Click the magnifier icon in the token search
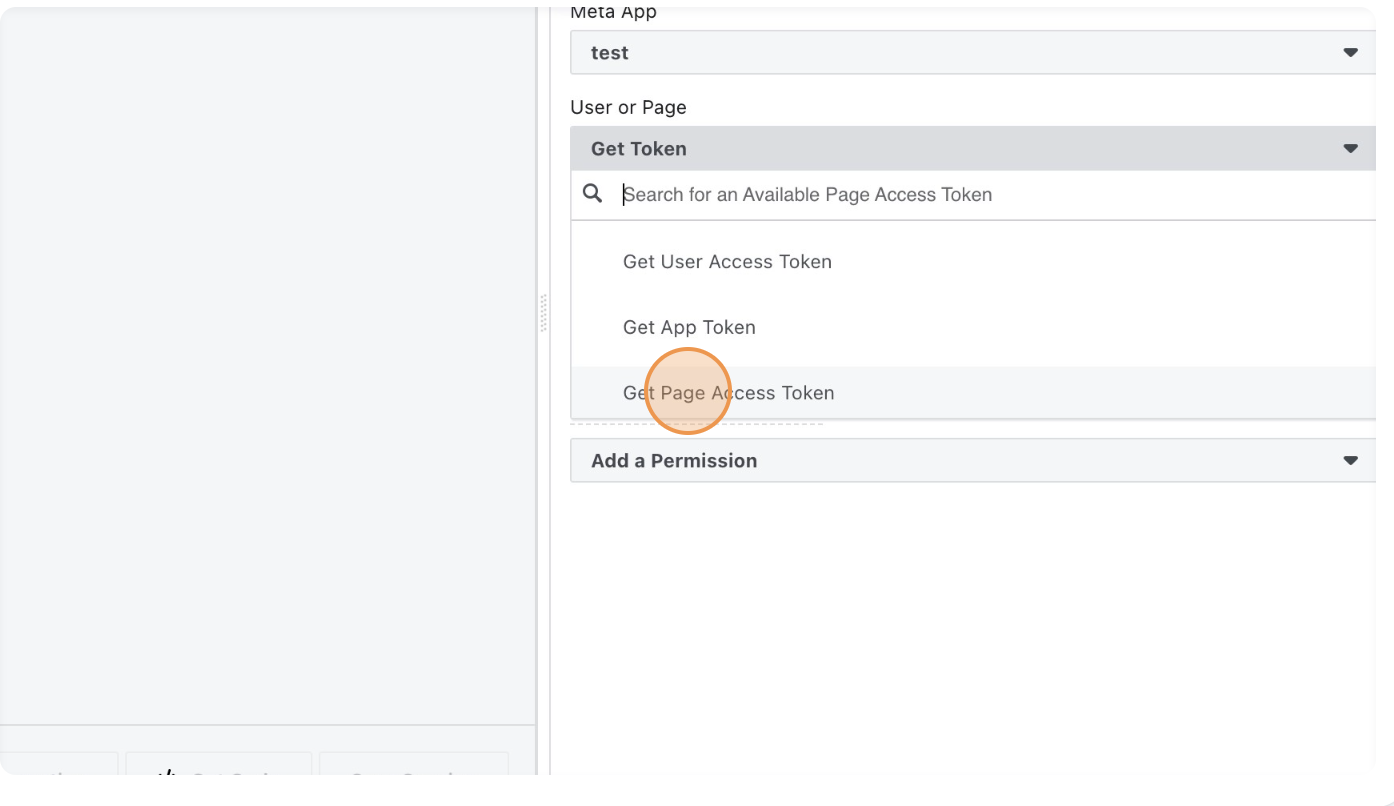This screenshot has width=1394, height=806. pos(593,193)
